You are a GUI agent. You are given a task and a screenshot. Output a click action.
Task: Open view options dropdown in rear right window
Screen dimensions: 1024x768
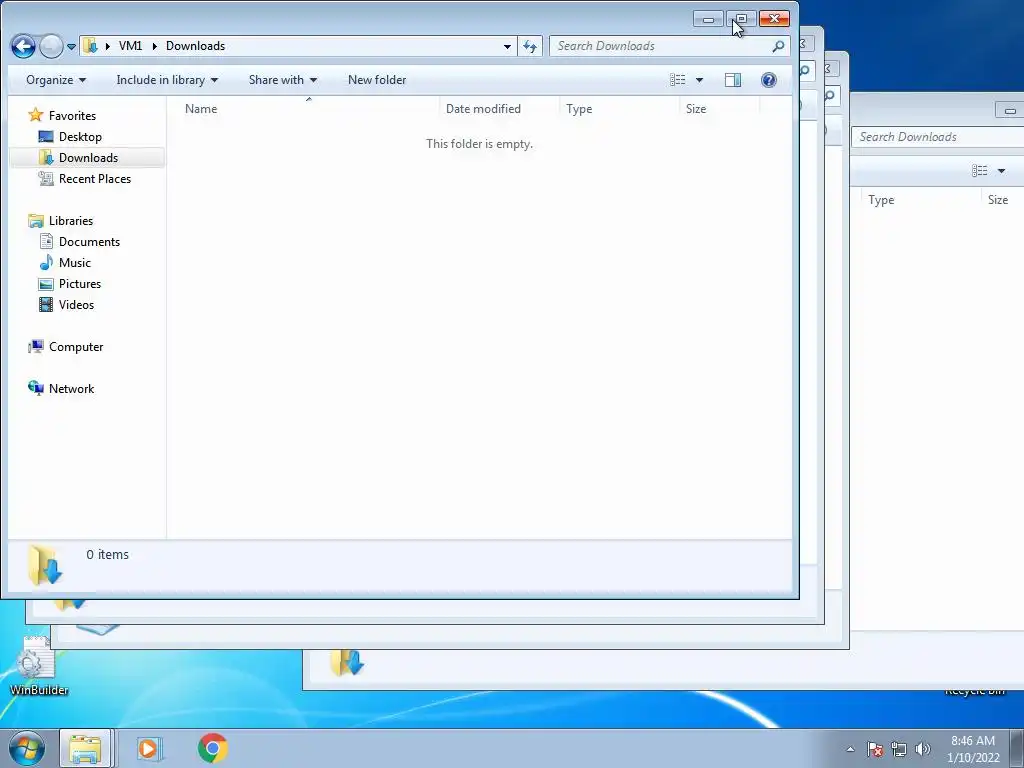[1001, 171]
